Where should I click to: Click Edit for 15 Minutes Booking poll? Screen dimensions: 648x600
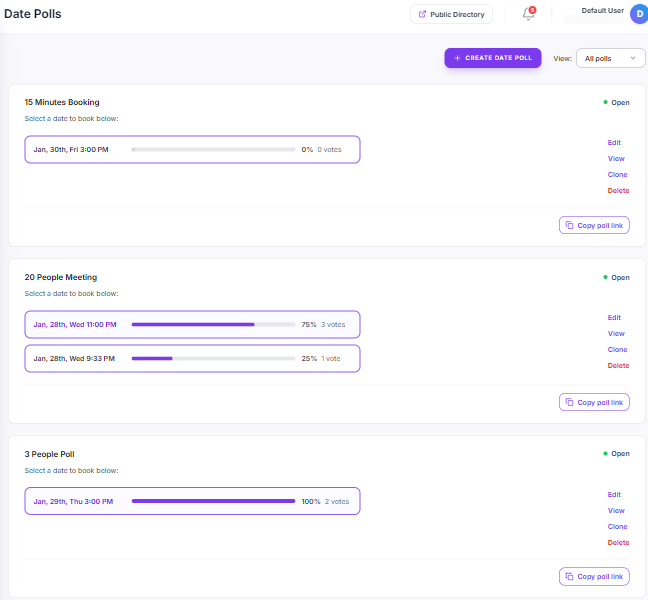pyautogui.click(x=614, y=142)
